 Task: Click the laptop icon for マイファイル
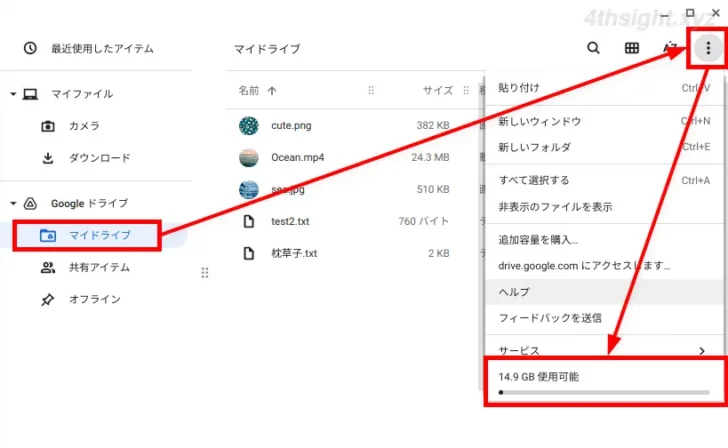[31, 94]
